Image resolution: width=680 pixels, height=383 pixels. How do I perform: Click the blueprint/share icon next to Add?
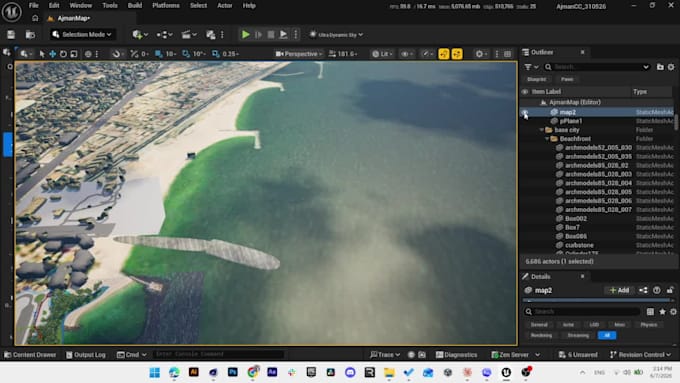pyautogui.click(x=643, y=290)
